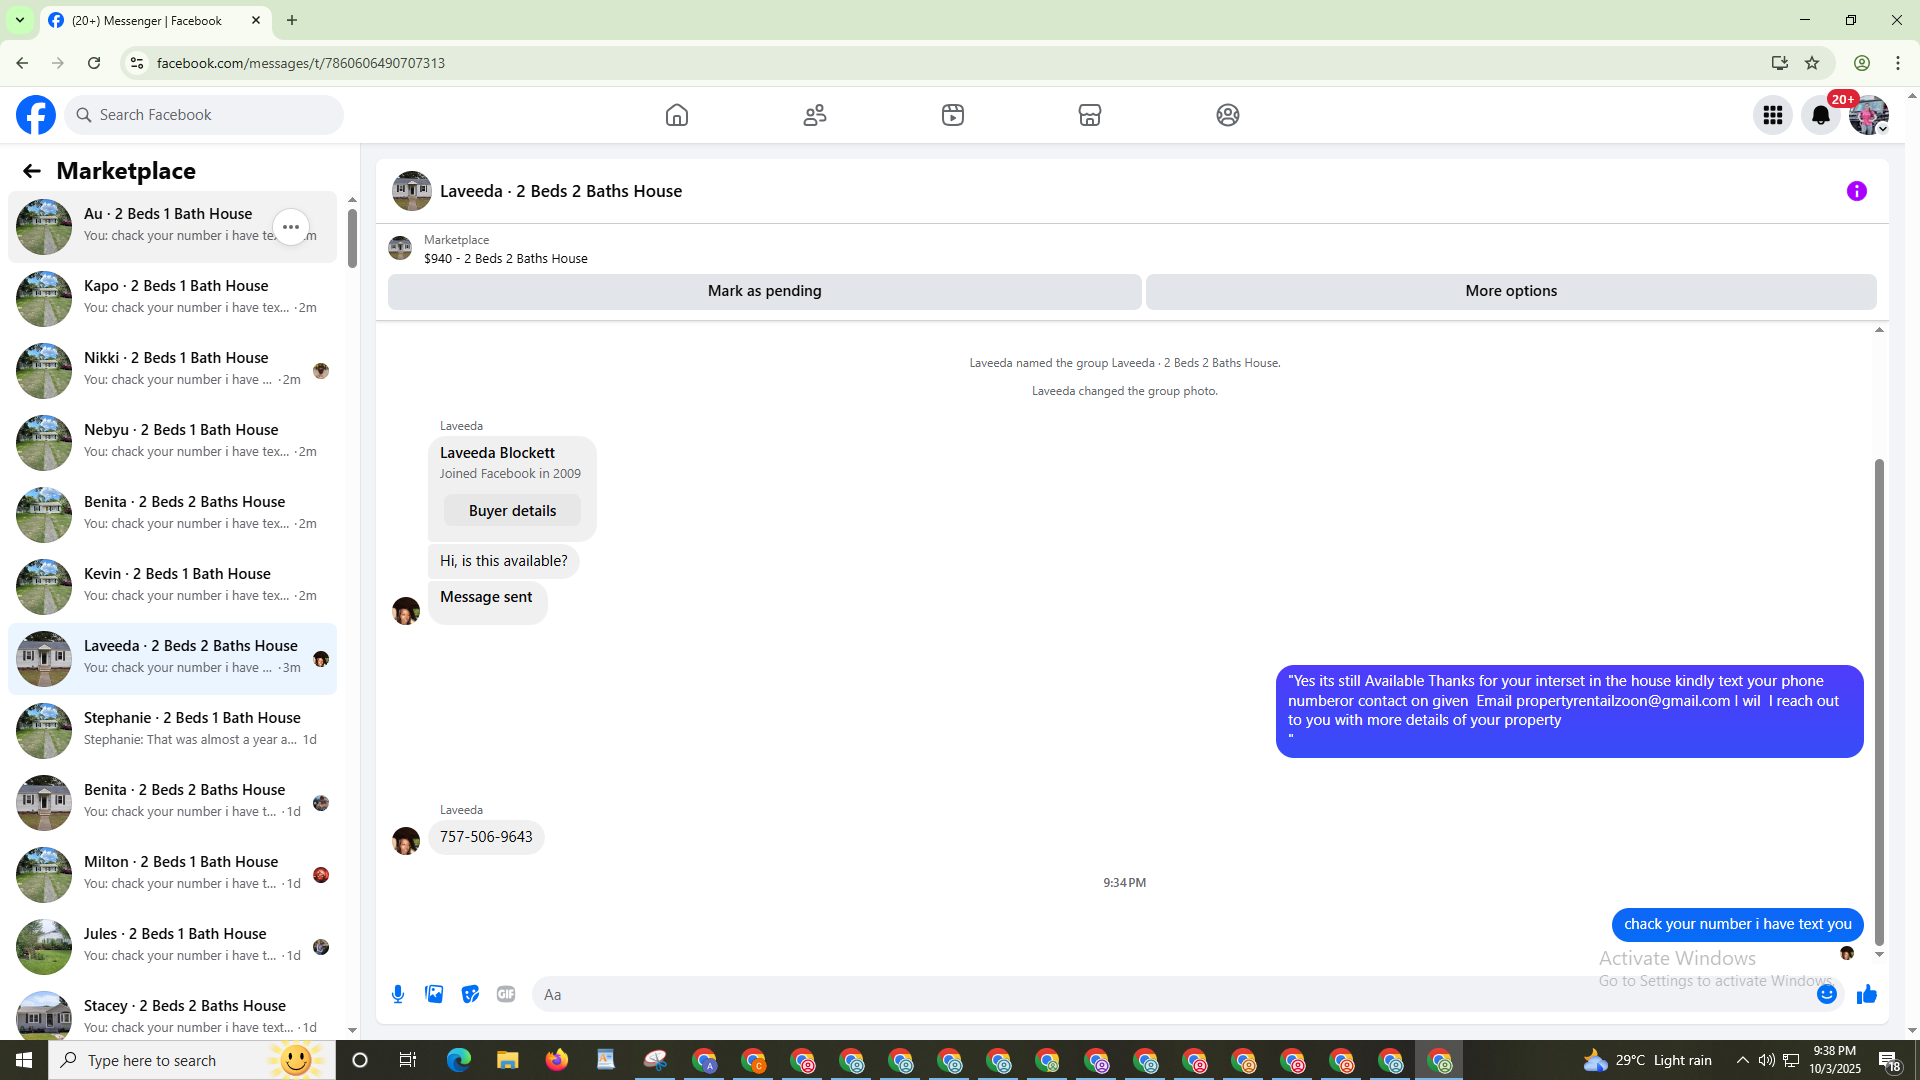
Task: Choose a GIF icon
Action: click(506, 994)
